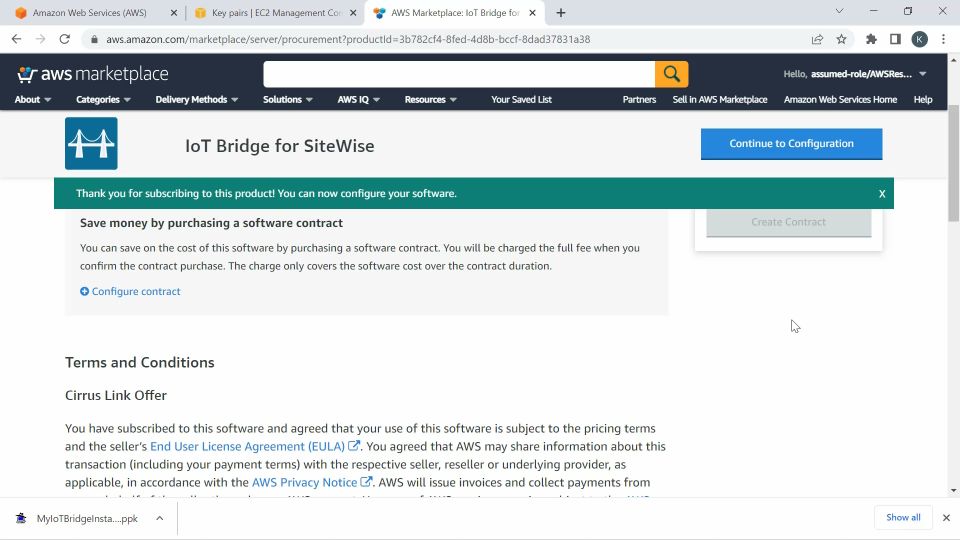Click the Marketplace search input field
This screenshot has height=540, width=960.
point(459,74)
